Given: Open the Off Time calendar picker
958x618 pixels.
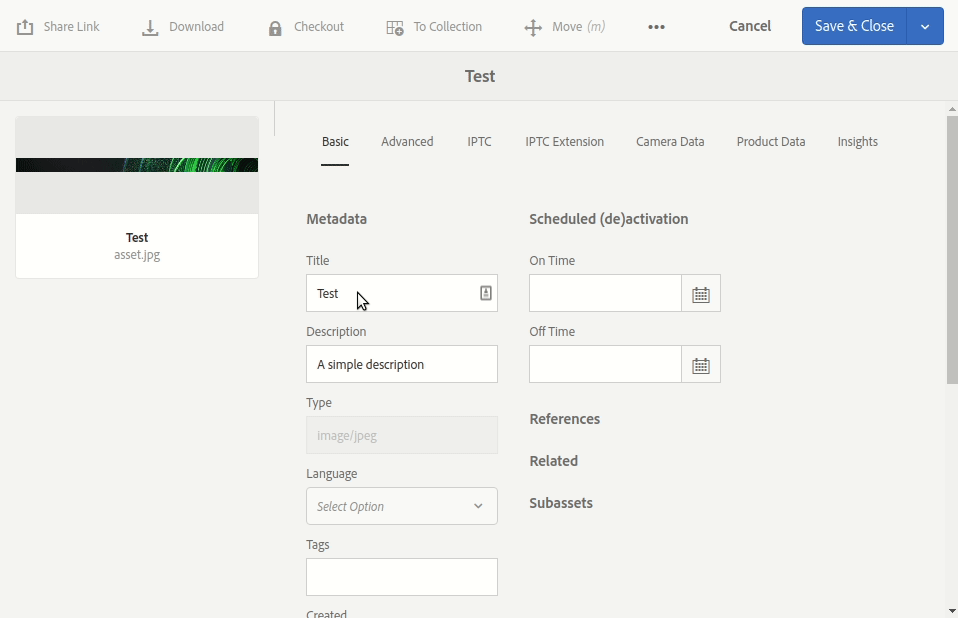Looking at the screenshot, I should click(x=701, y=364).
